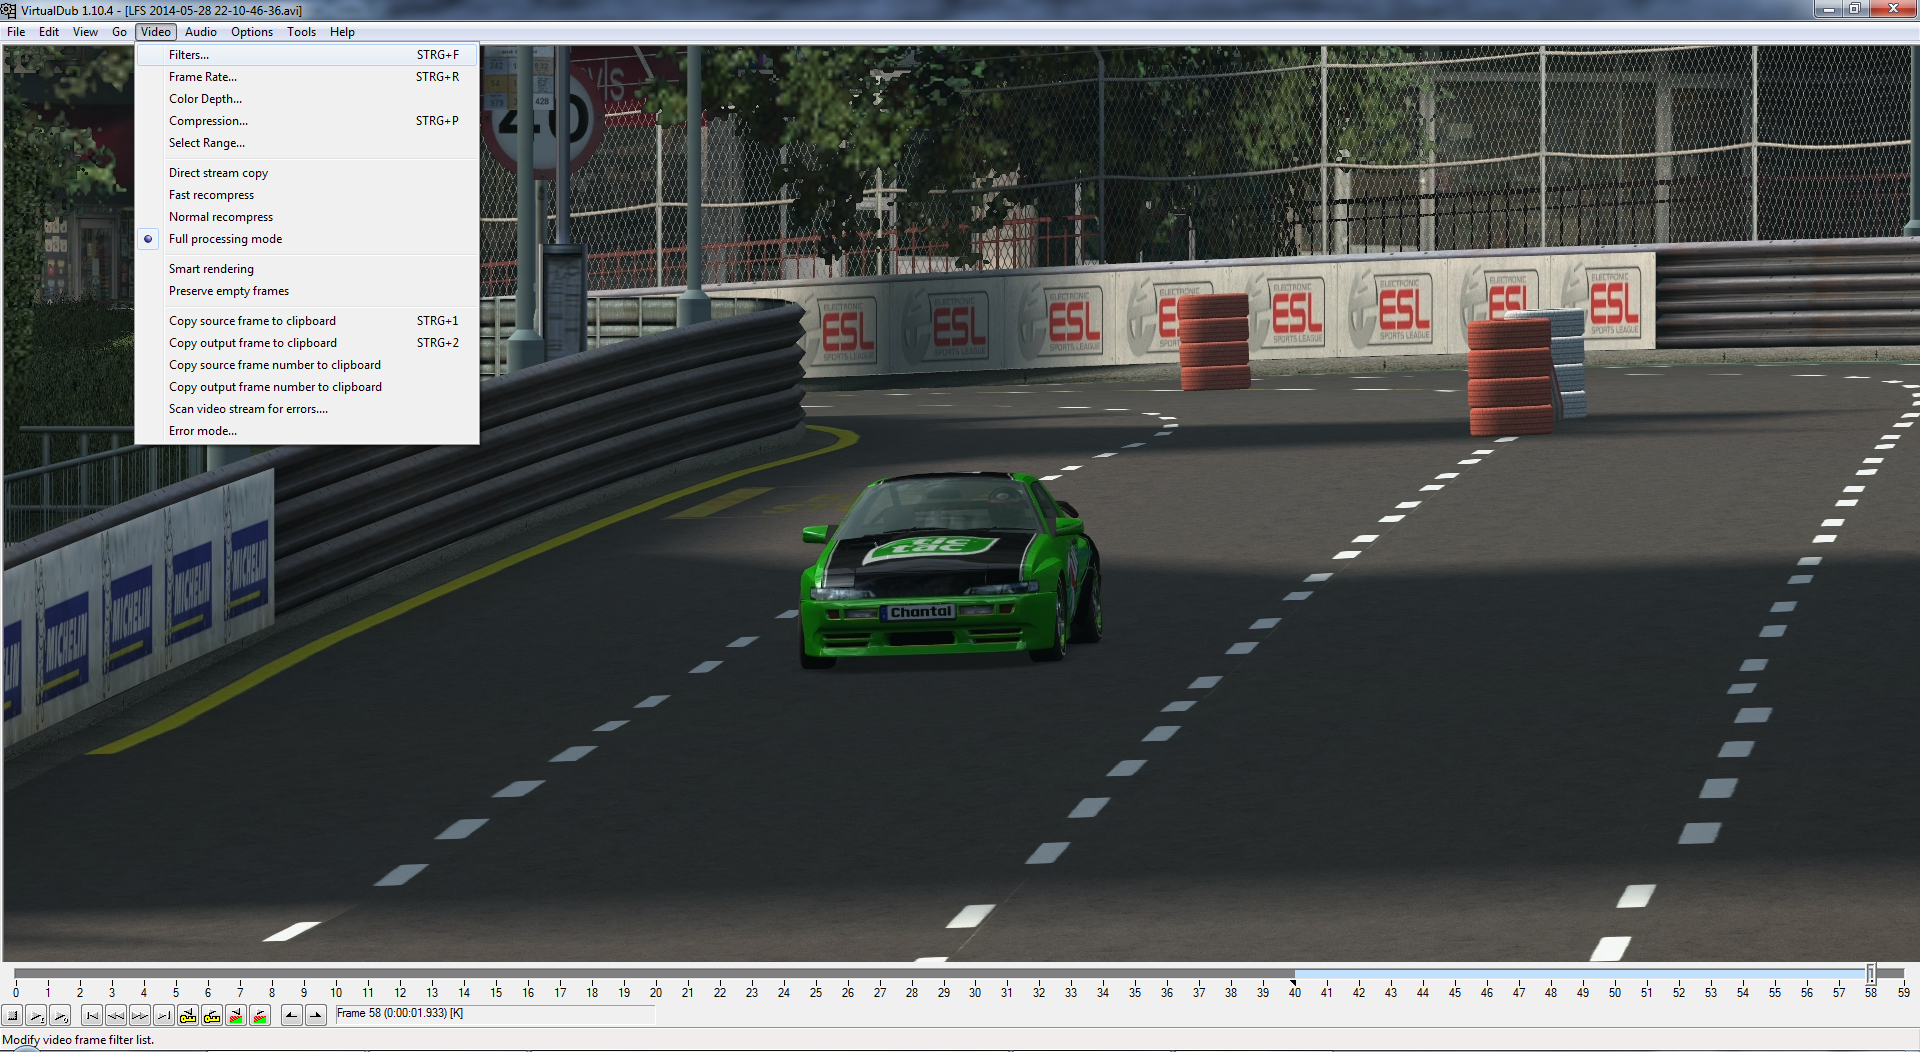The height and width of the screenshot is (1052, 1920).
Task: Open the Options menu
Action: (x=251, y=32)
